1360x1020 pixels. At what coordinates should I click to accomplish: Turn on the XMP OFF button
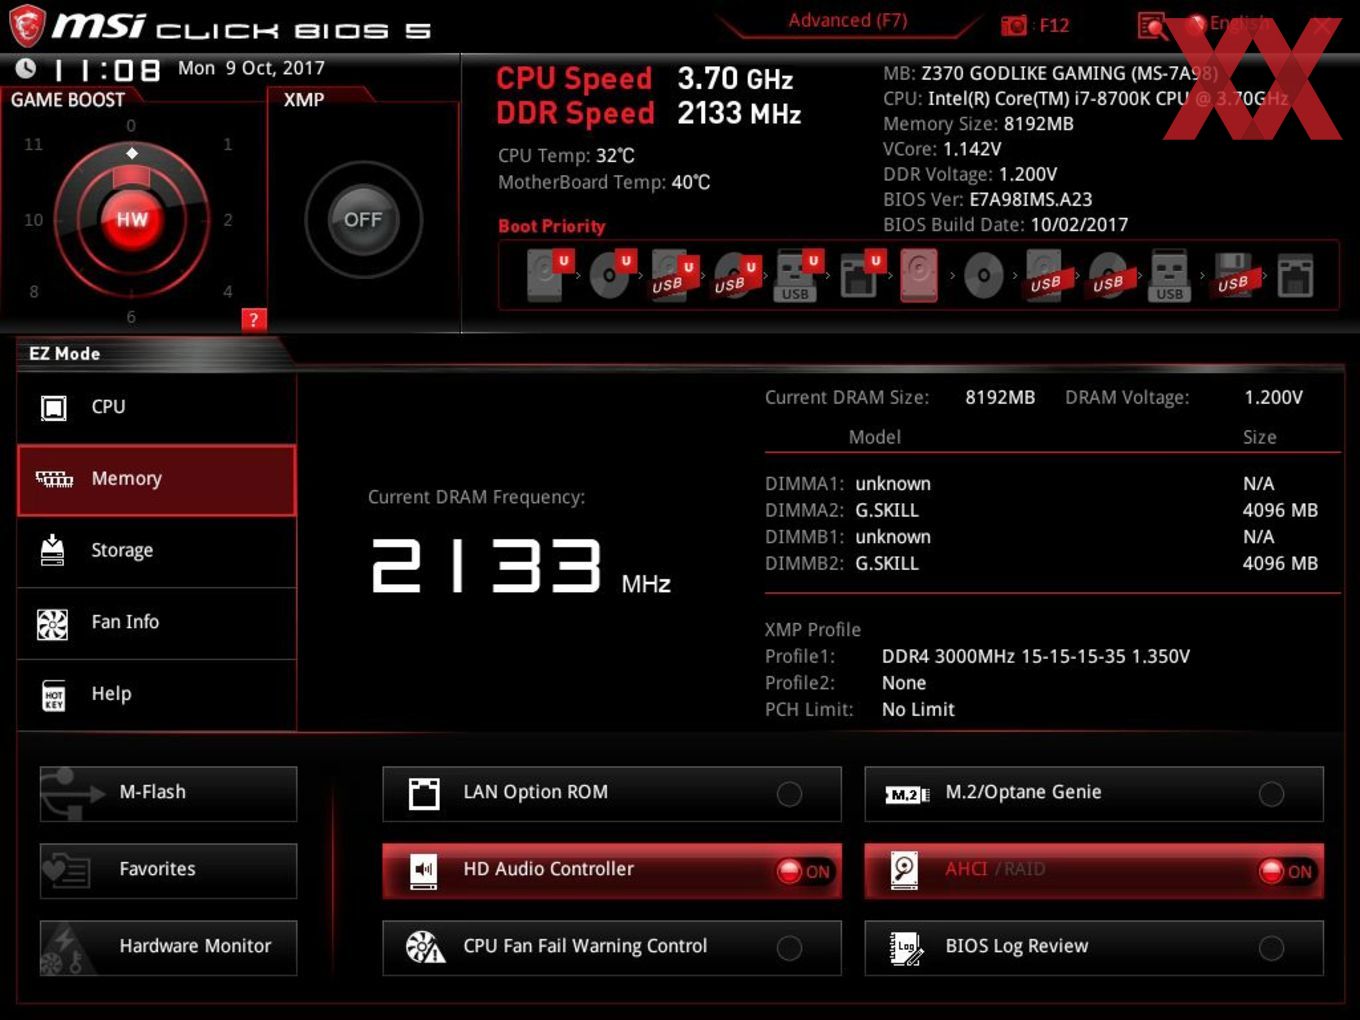click(363, 219)
